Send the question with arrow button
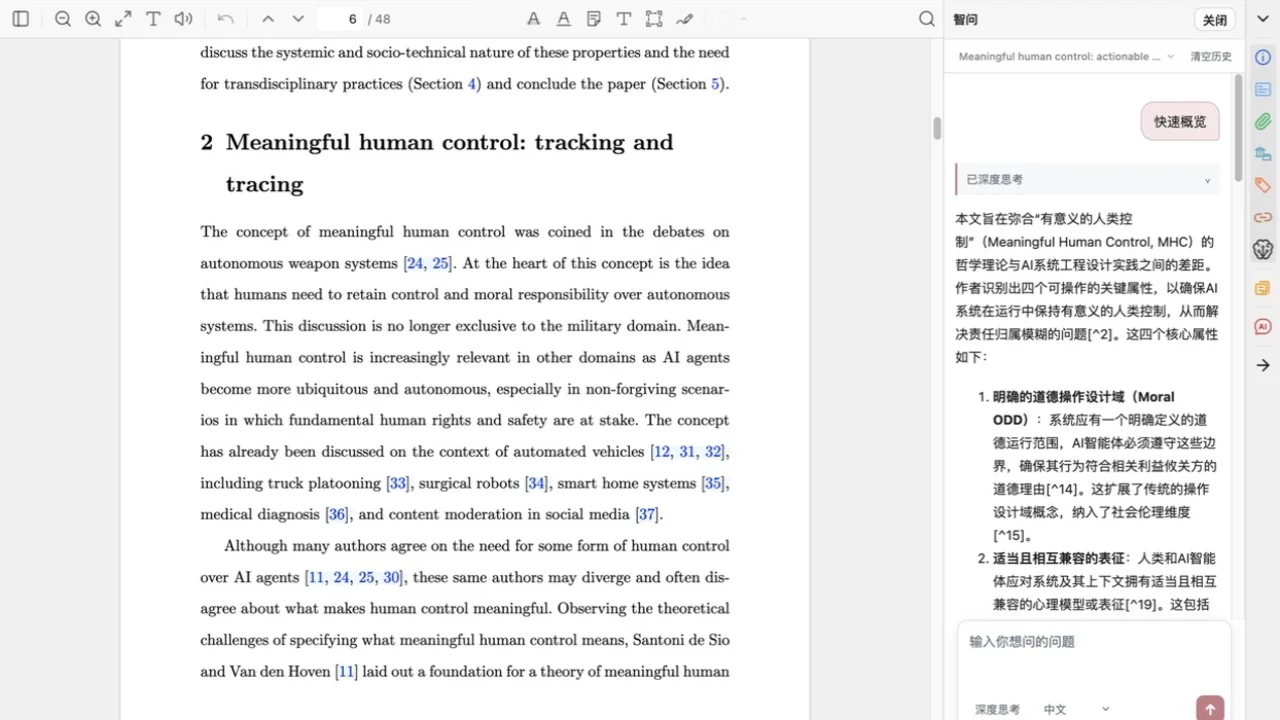The height and width of the screenshot is (720, 1280). coord(1210,708)
